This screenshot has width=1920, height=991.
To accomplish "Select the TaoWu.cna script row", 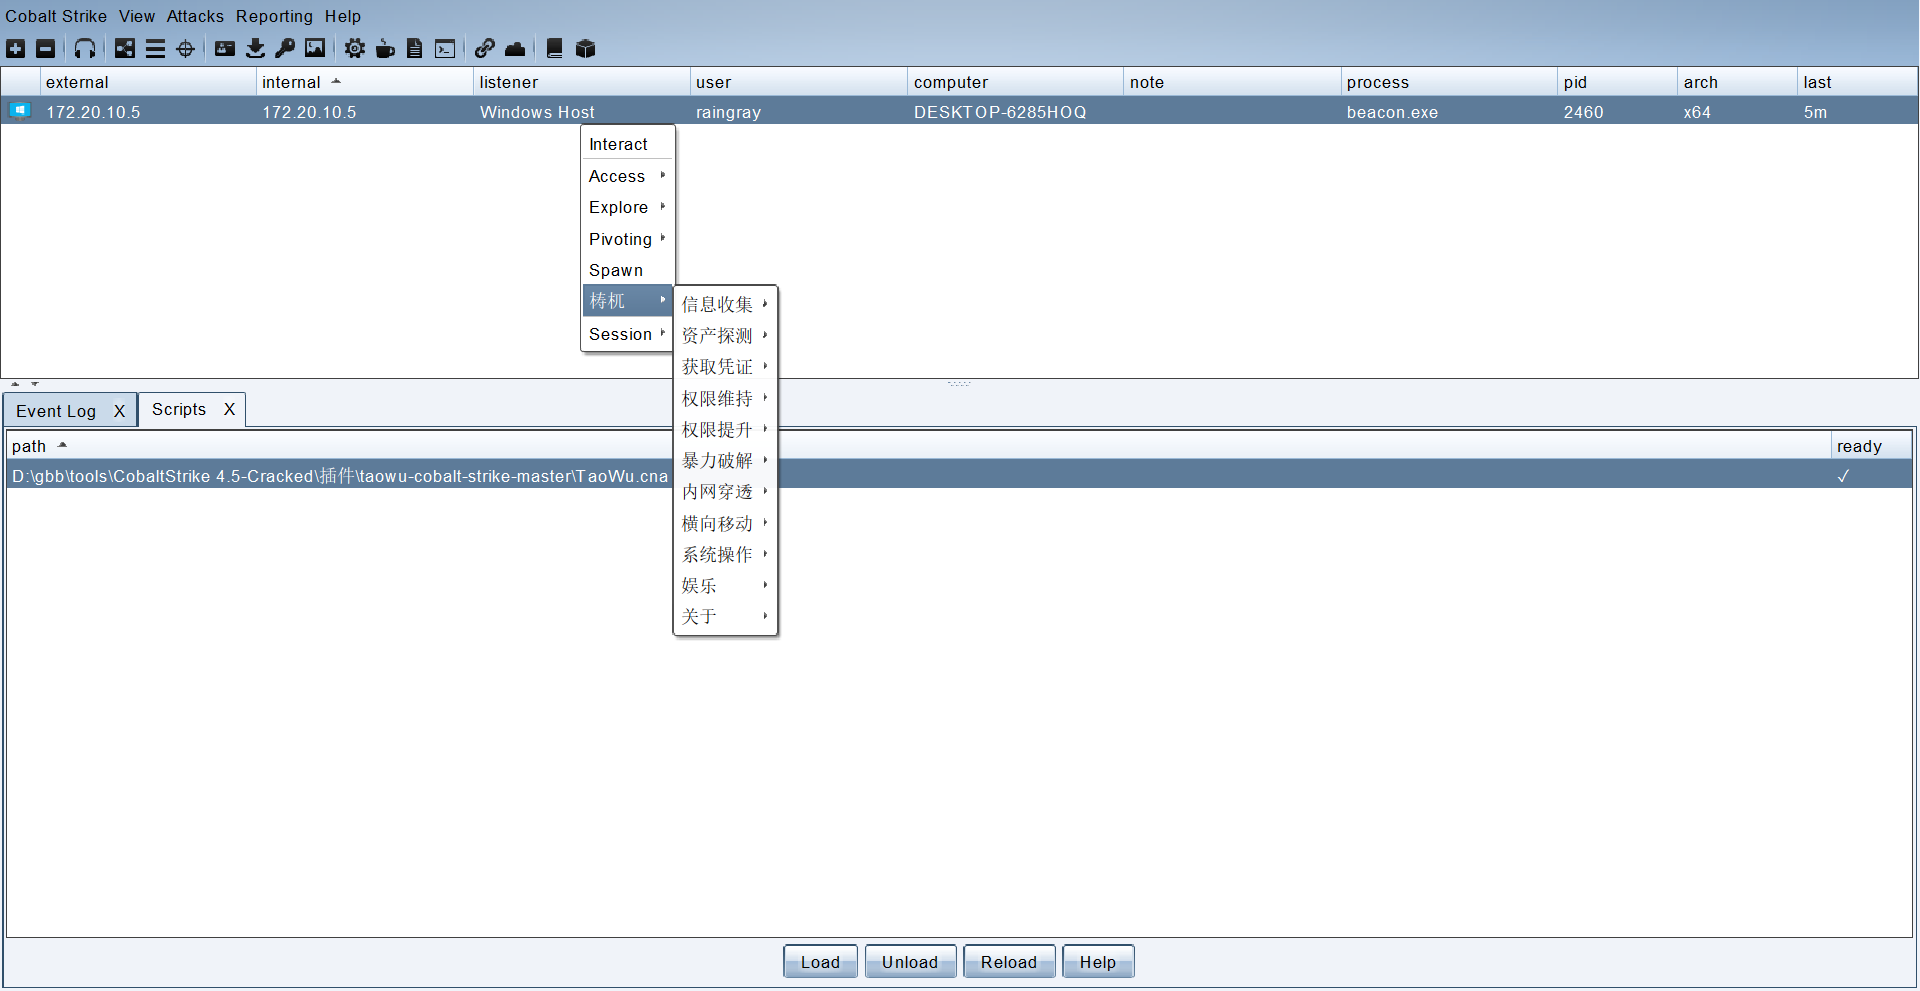I will [959, 476].
